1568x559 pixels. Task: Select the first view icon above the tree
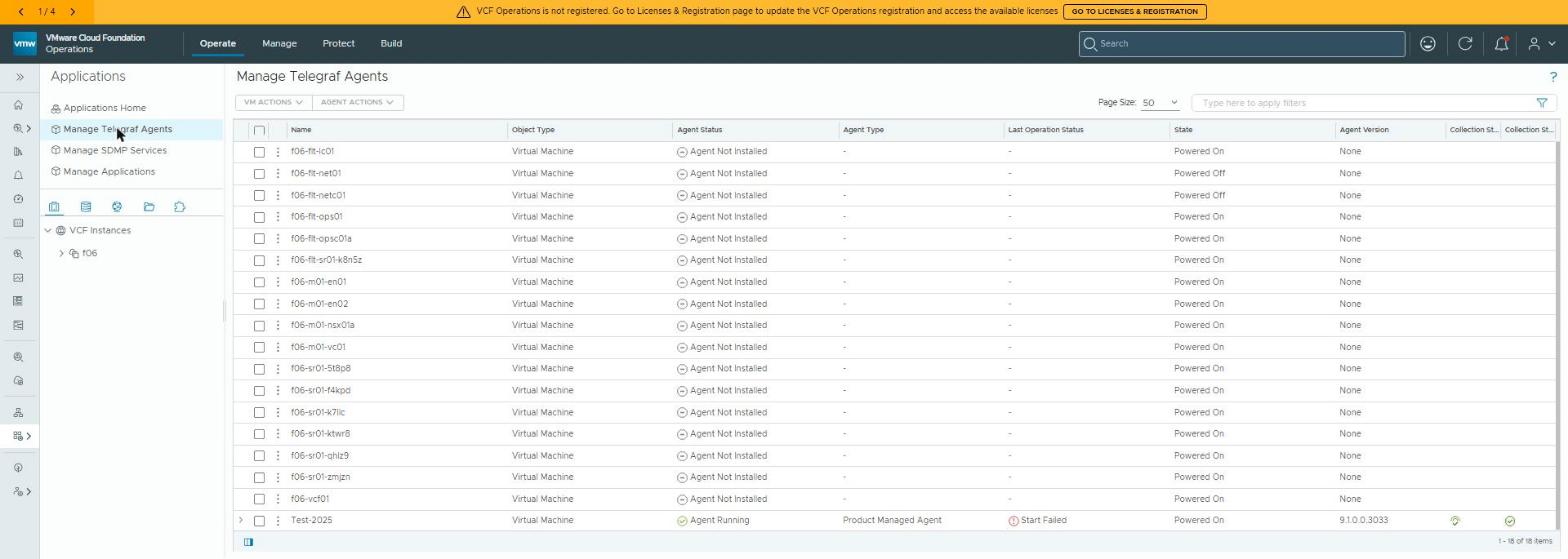click(54, 207)
